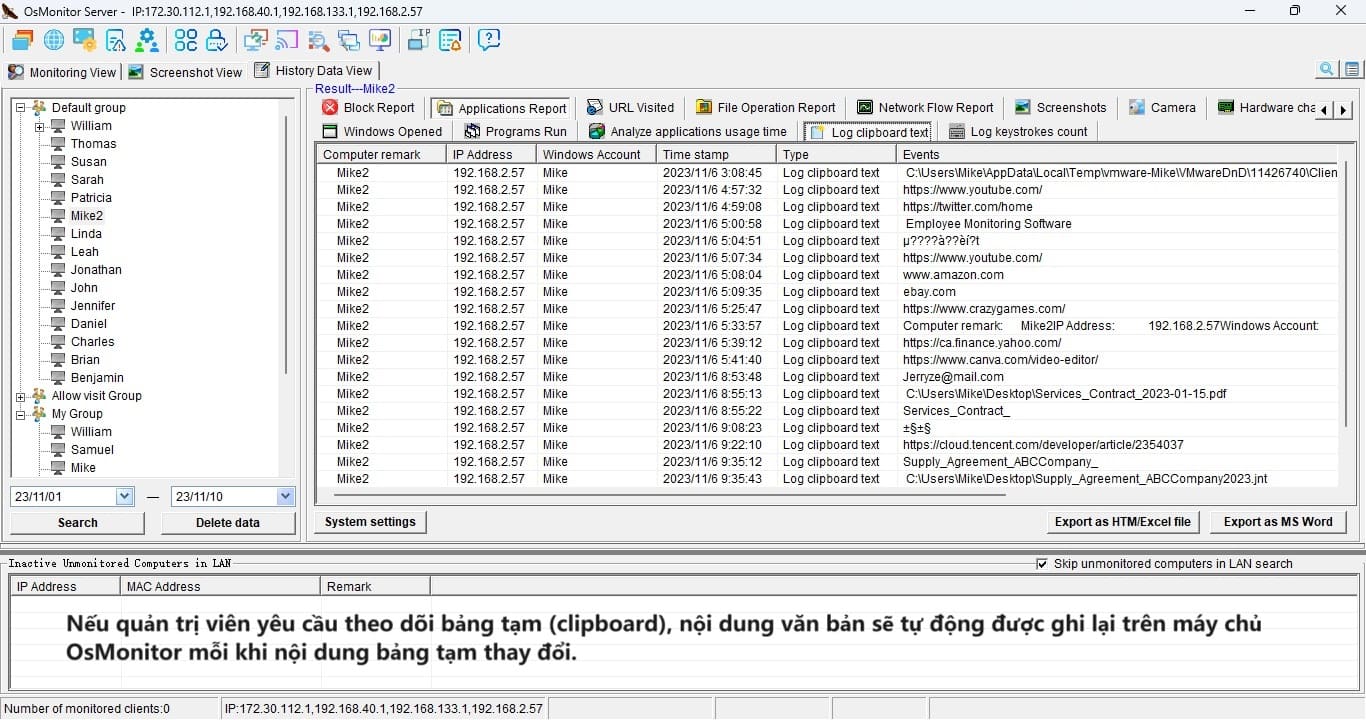Open System settings
The width and height of the screenshot is (1366, 720).
(x=370, y=521)
